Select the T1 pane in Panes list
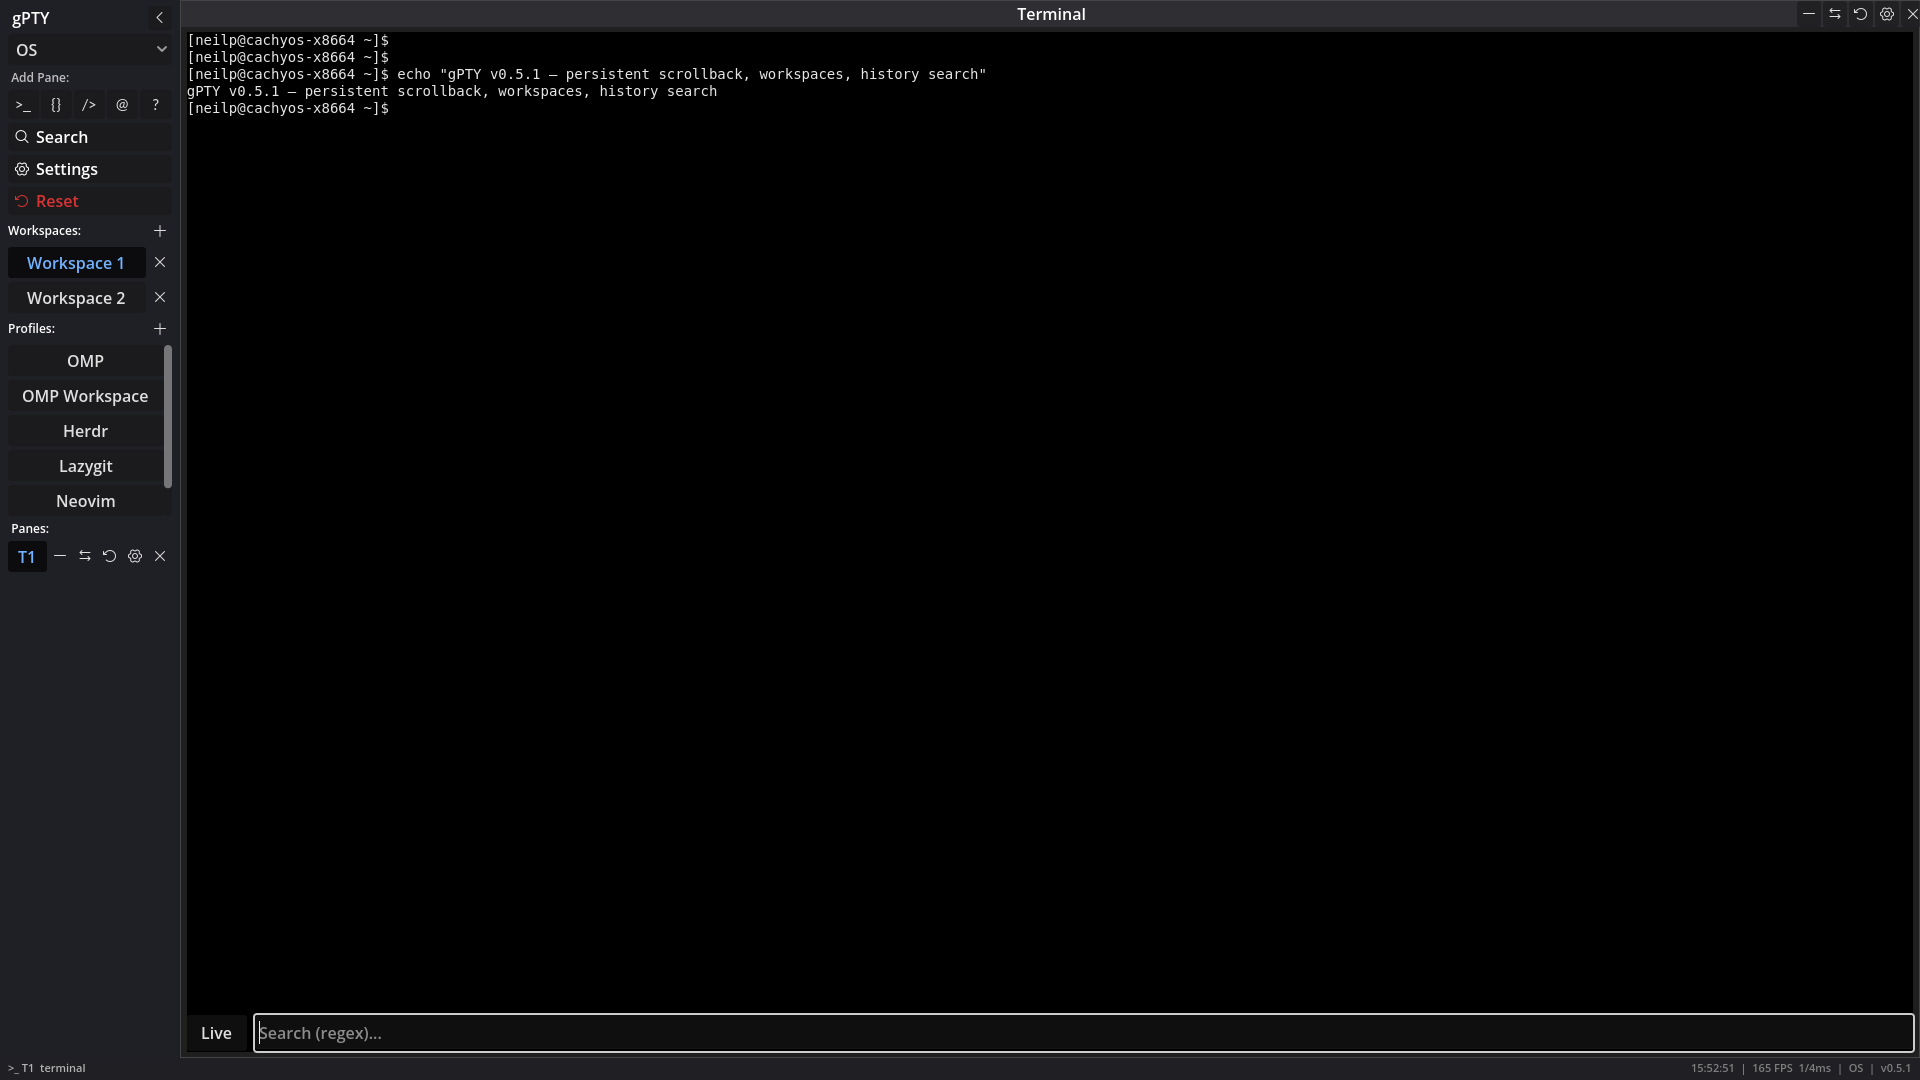Screen dimensions: 1920x1080 pyautogui.click(x=27, y=557)
